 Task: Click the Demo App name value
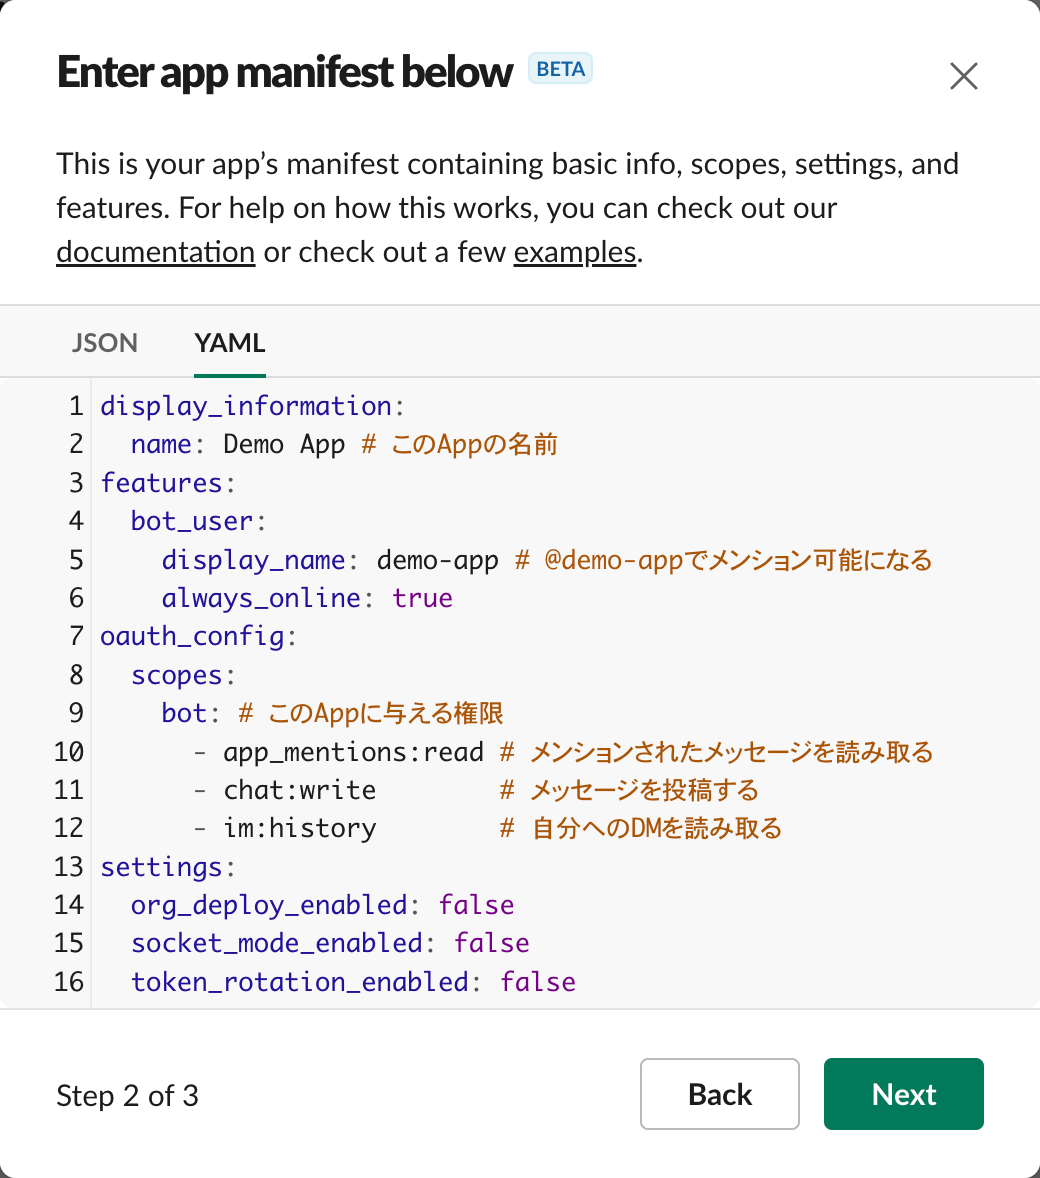pyautogui.click(x=284, y=444)
